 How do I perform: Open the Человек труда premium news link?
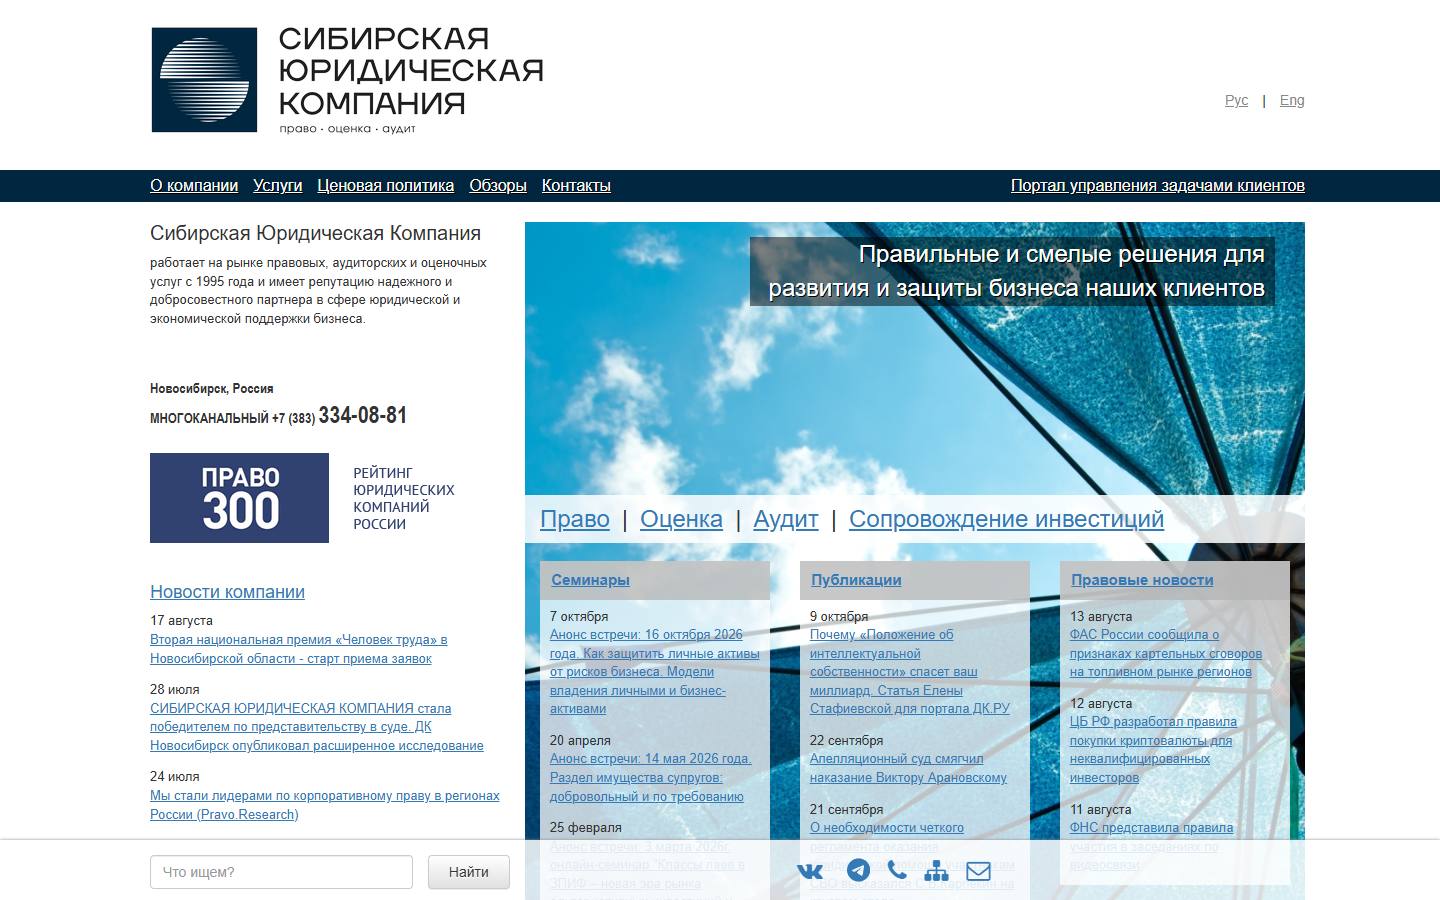[x=299, y=649]
